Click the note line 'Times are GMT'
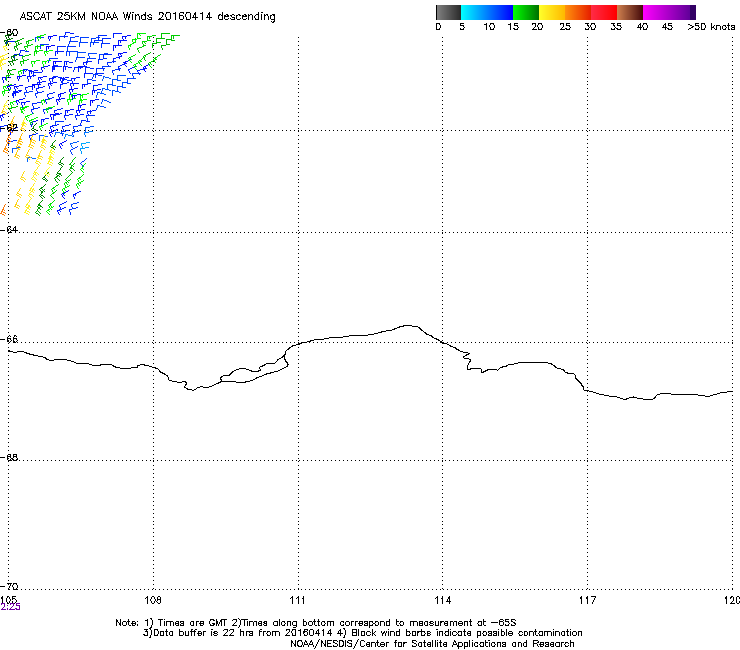Image resolution: width=740 pixels, height=650 pixels. tap(193, 623)
